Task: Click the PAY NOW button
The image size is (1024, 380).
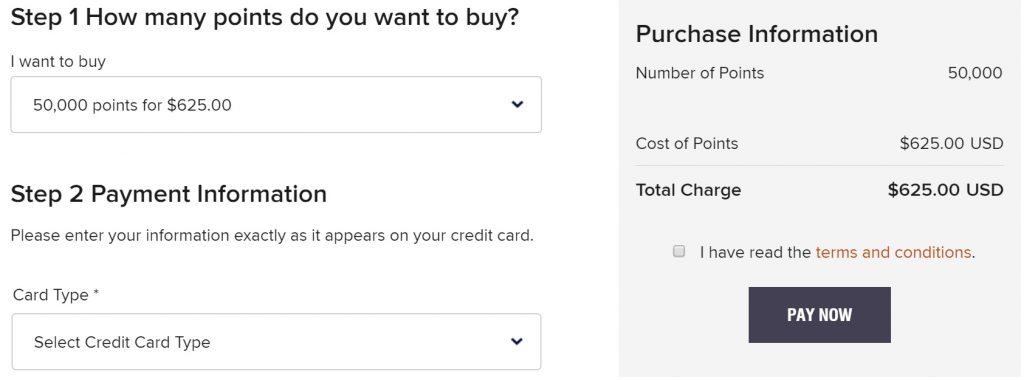Action: tap(819, 315)
